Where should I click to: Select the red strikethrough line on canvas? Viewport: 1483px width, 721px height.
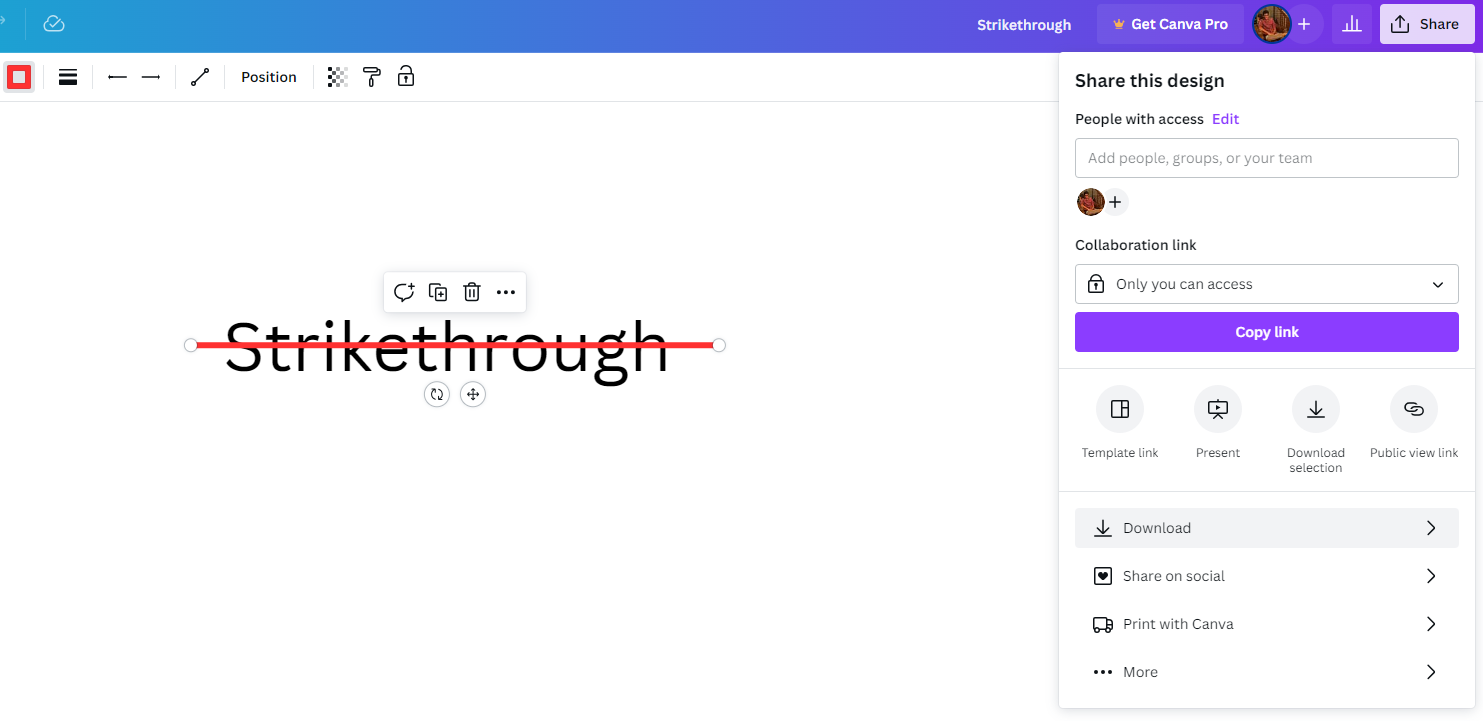455,345
